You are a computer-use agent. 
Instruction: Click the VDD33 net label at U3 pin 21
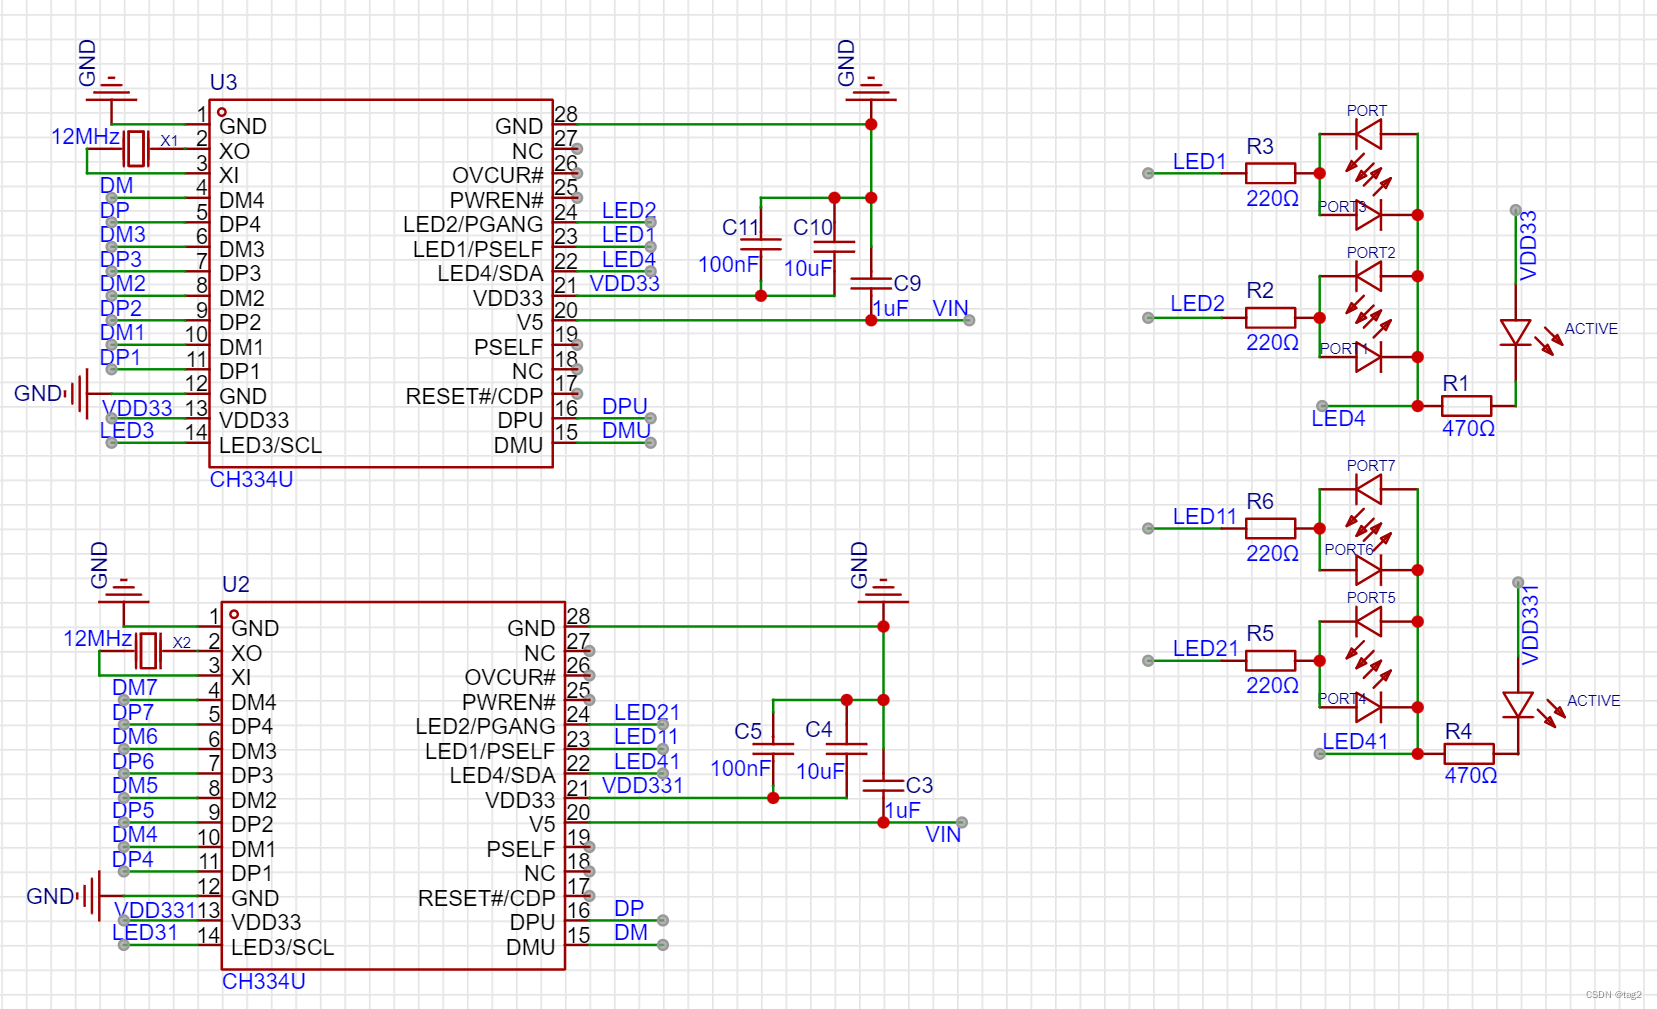click(625, 283)
